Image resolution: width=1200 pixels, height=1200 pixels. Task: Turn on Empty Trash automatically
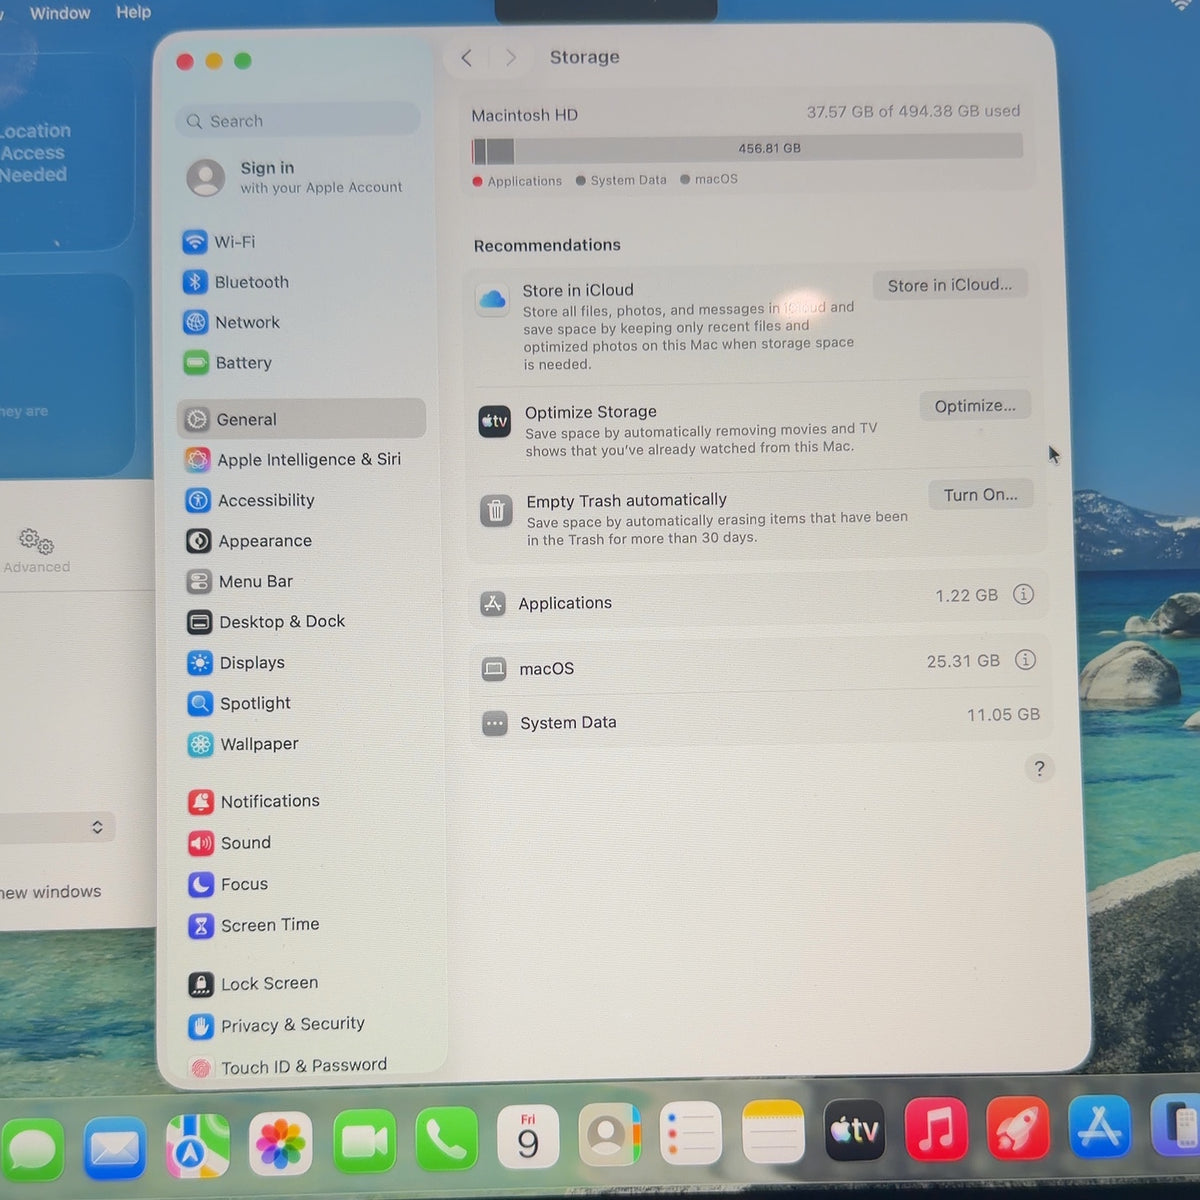click(981, 495)
